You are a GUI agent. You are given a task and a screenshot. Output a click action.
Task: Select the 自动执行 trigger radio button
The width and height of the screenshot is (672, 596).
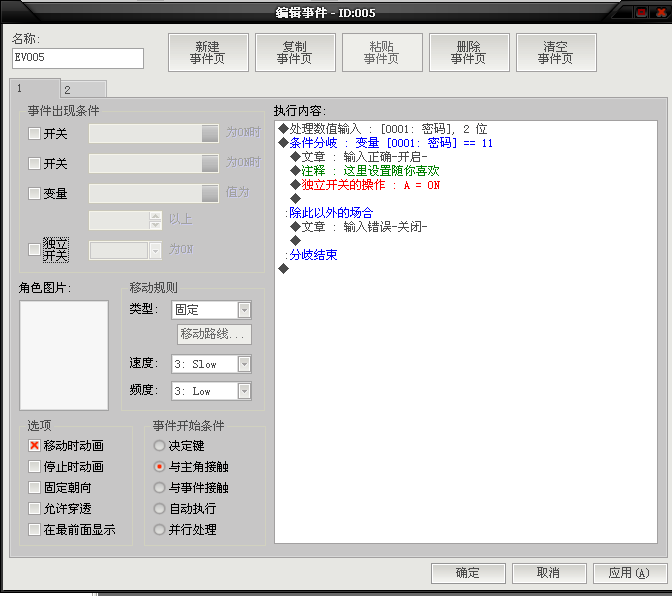click(x=159, y=509)
